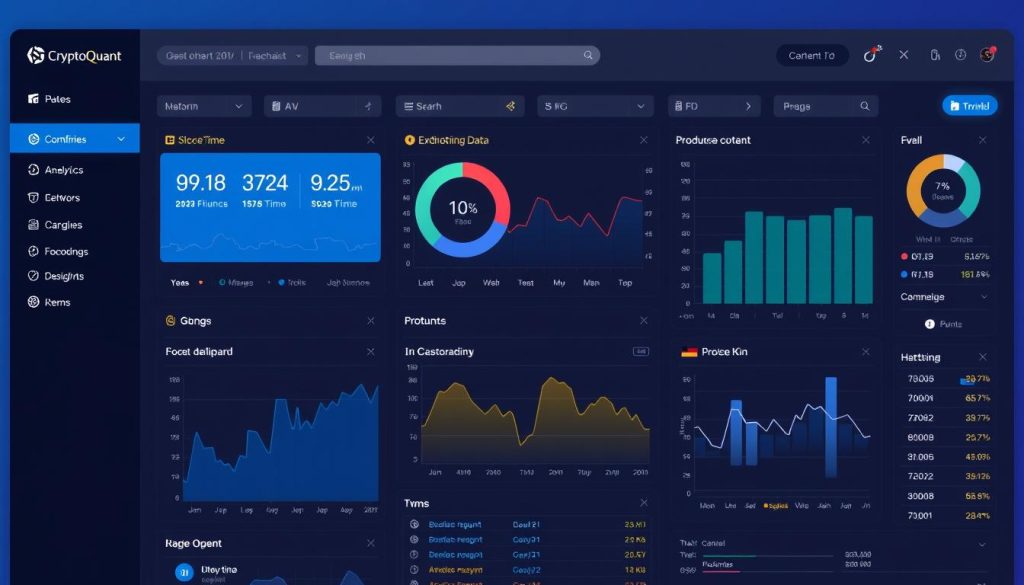The image size is (1024, 585).
Task: Click the CryptoQuant logo icon
Action: (35, 55)
